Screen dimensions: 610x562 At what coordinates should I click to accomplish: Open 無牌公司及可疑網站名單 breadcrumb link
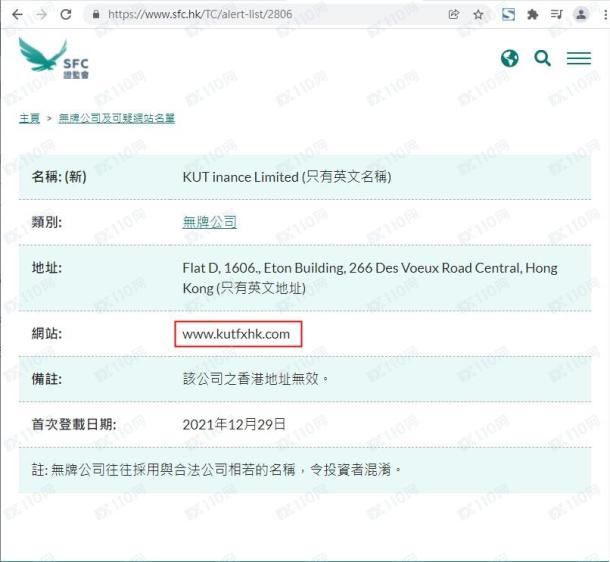coord(117,118)
